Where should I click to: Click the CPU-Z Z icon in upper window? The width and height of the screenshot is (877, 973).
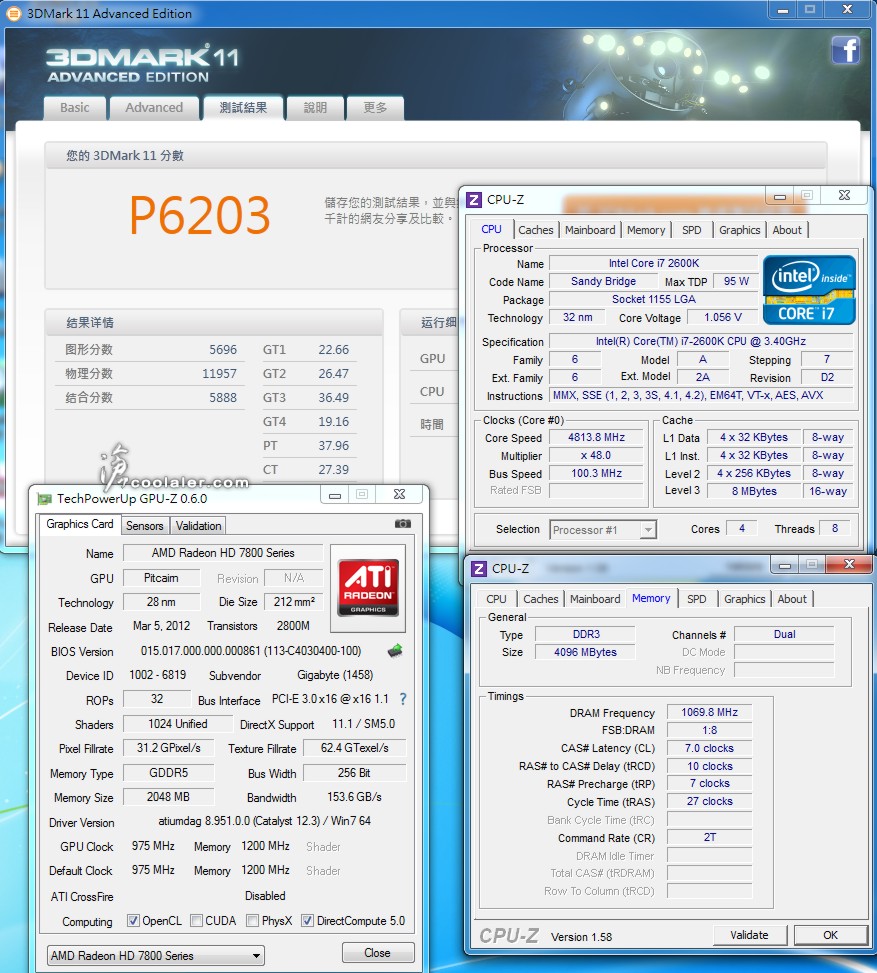pos(474,200)
